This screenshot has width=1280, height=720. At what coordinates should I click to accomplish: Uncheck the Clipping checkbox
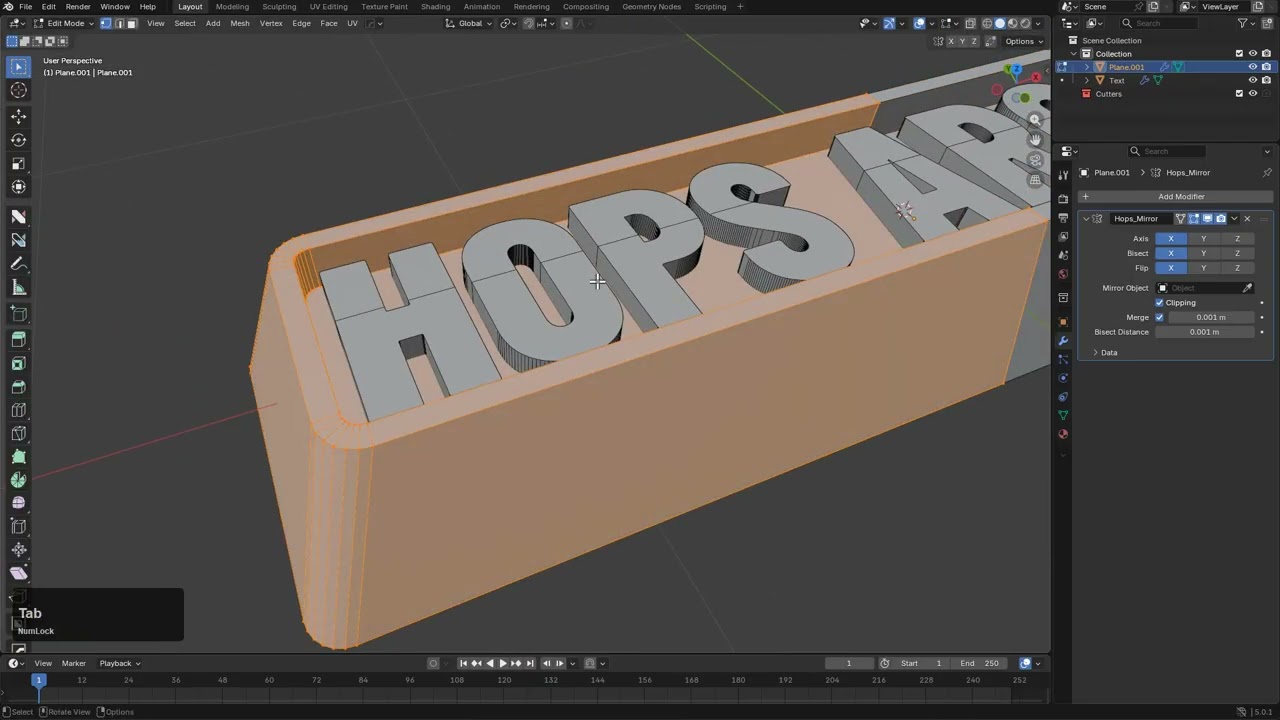coord(1160,303)
